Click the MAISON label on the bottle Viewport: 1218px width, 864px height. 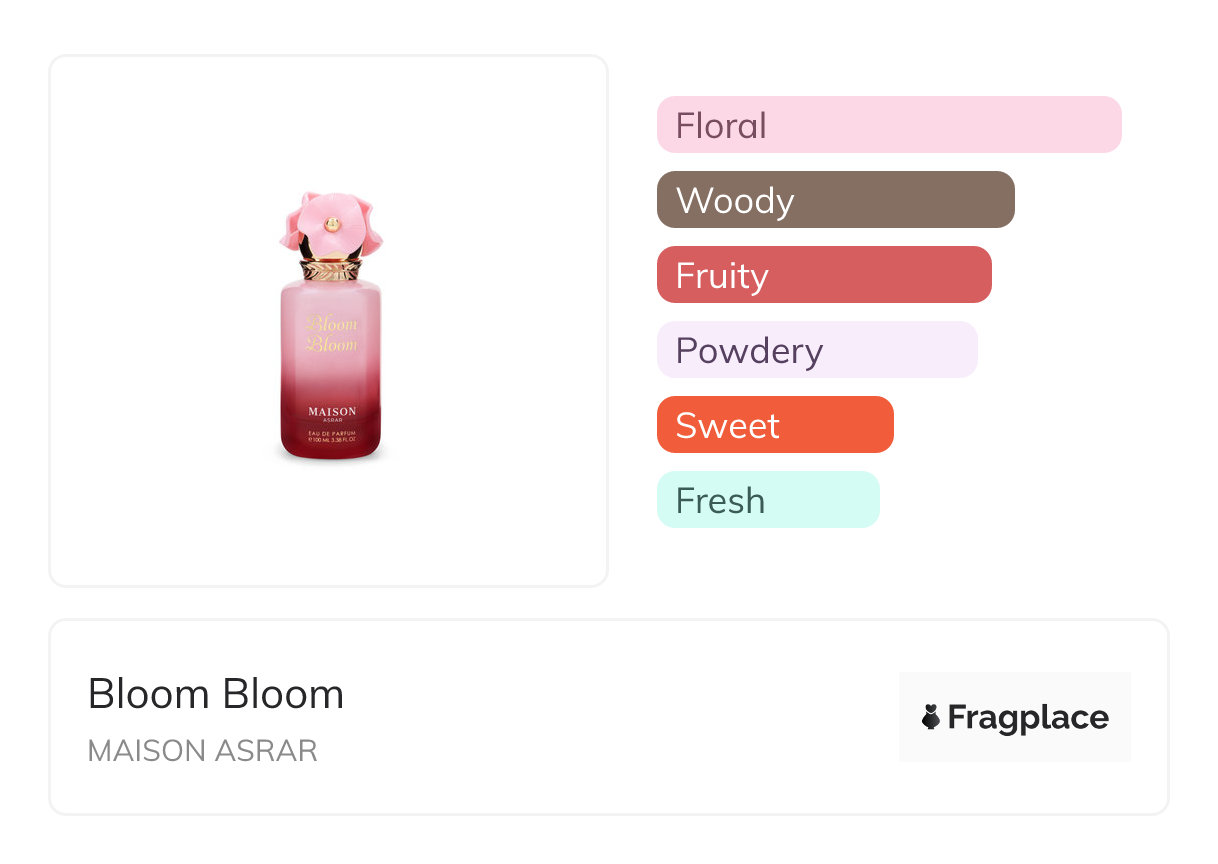pos(331,411)
